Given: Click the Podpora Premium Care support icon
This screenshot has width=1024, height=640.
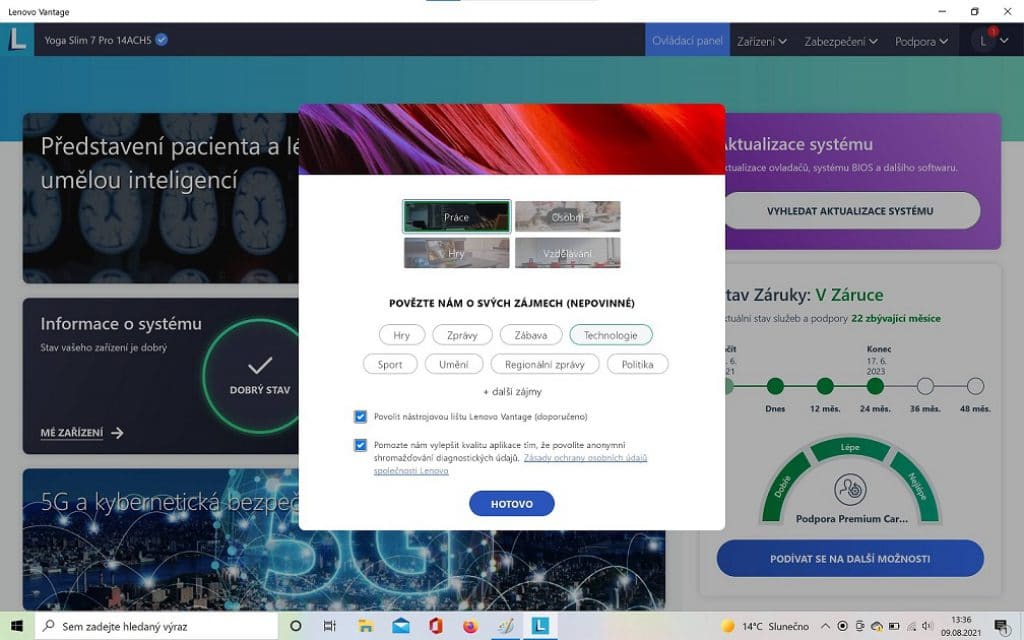Looking at the screenshot, I should point(850,490).
